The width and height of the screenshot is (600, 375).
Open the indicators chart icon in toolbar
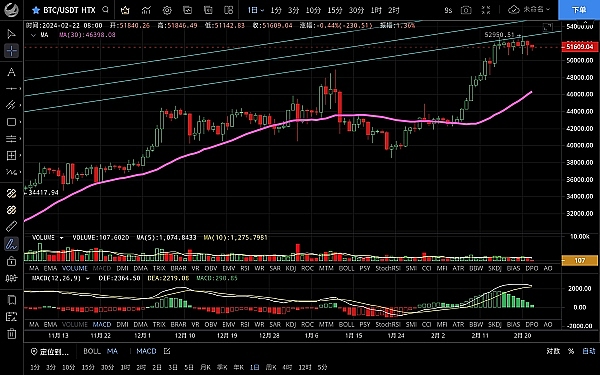point(146,10)
